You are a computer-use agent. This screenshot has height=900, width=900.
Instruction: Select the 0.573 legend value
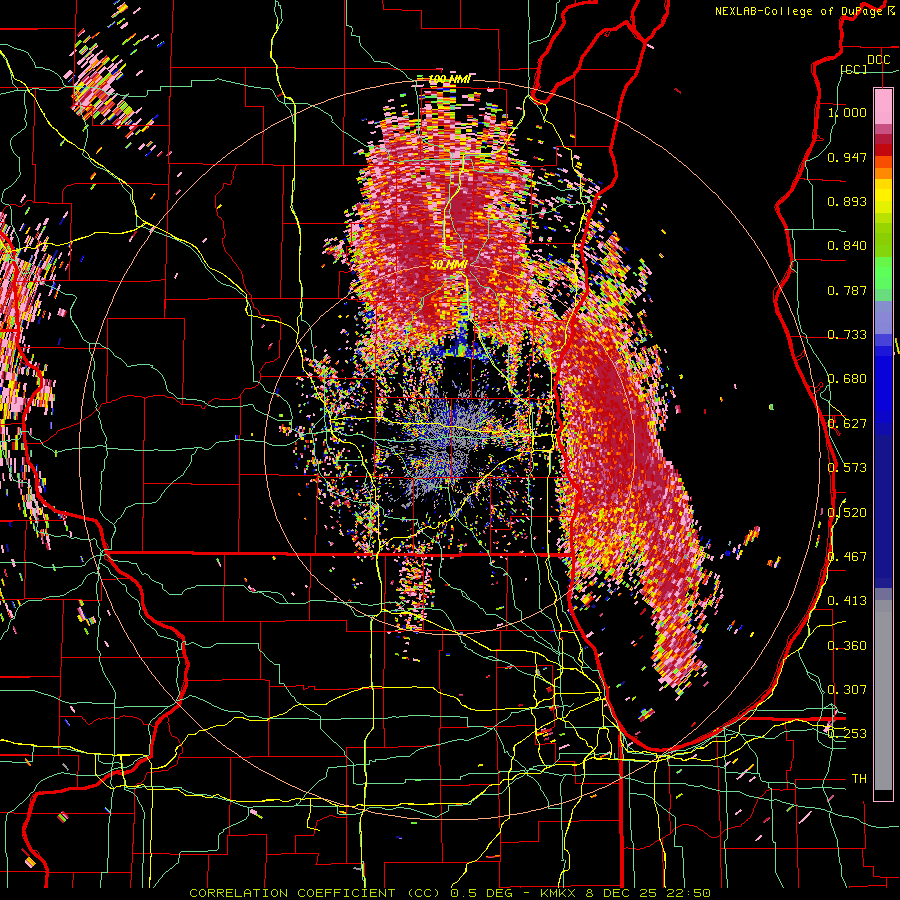click(x=847, y=468)
